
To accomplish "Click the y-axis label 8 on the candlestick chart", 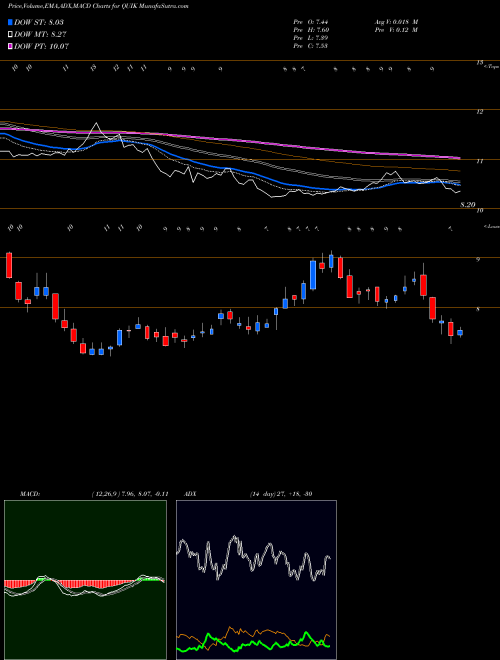I will click(478, 309).
